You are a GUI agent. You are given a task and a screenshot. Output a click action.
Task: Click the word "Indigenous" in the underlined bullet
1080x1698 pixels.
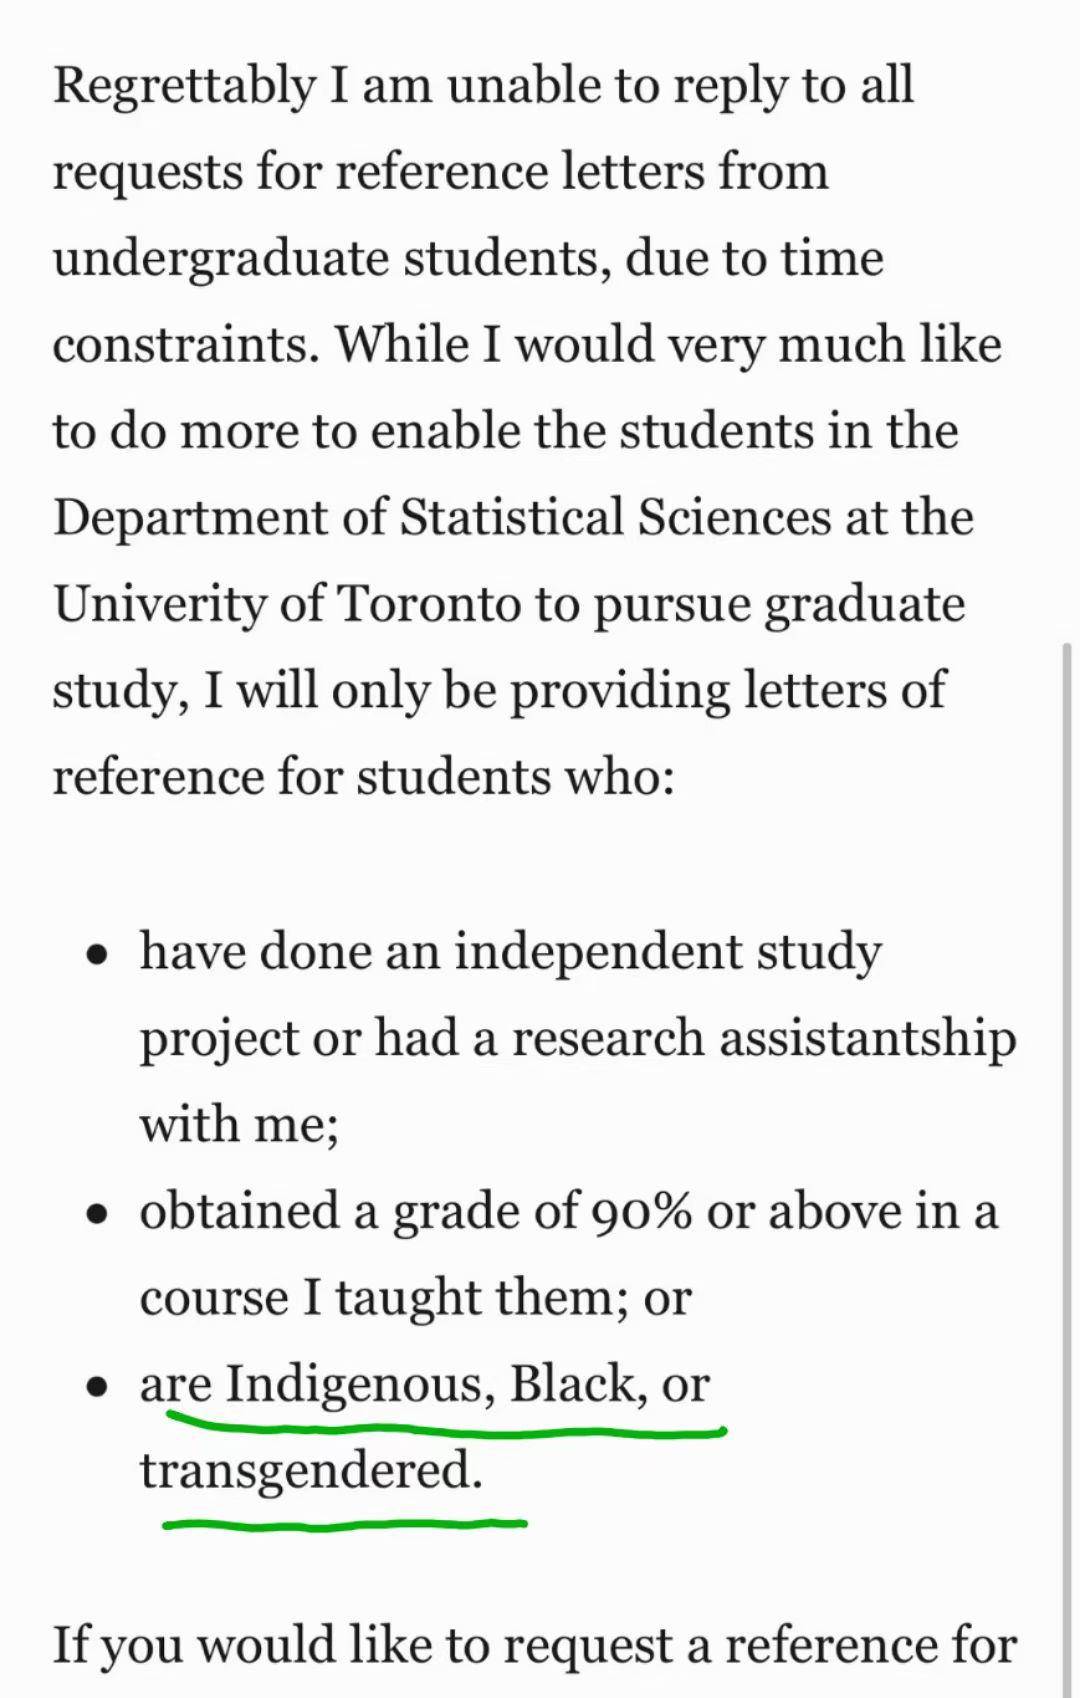(360, 1386)
